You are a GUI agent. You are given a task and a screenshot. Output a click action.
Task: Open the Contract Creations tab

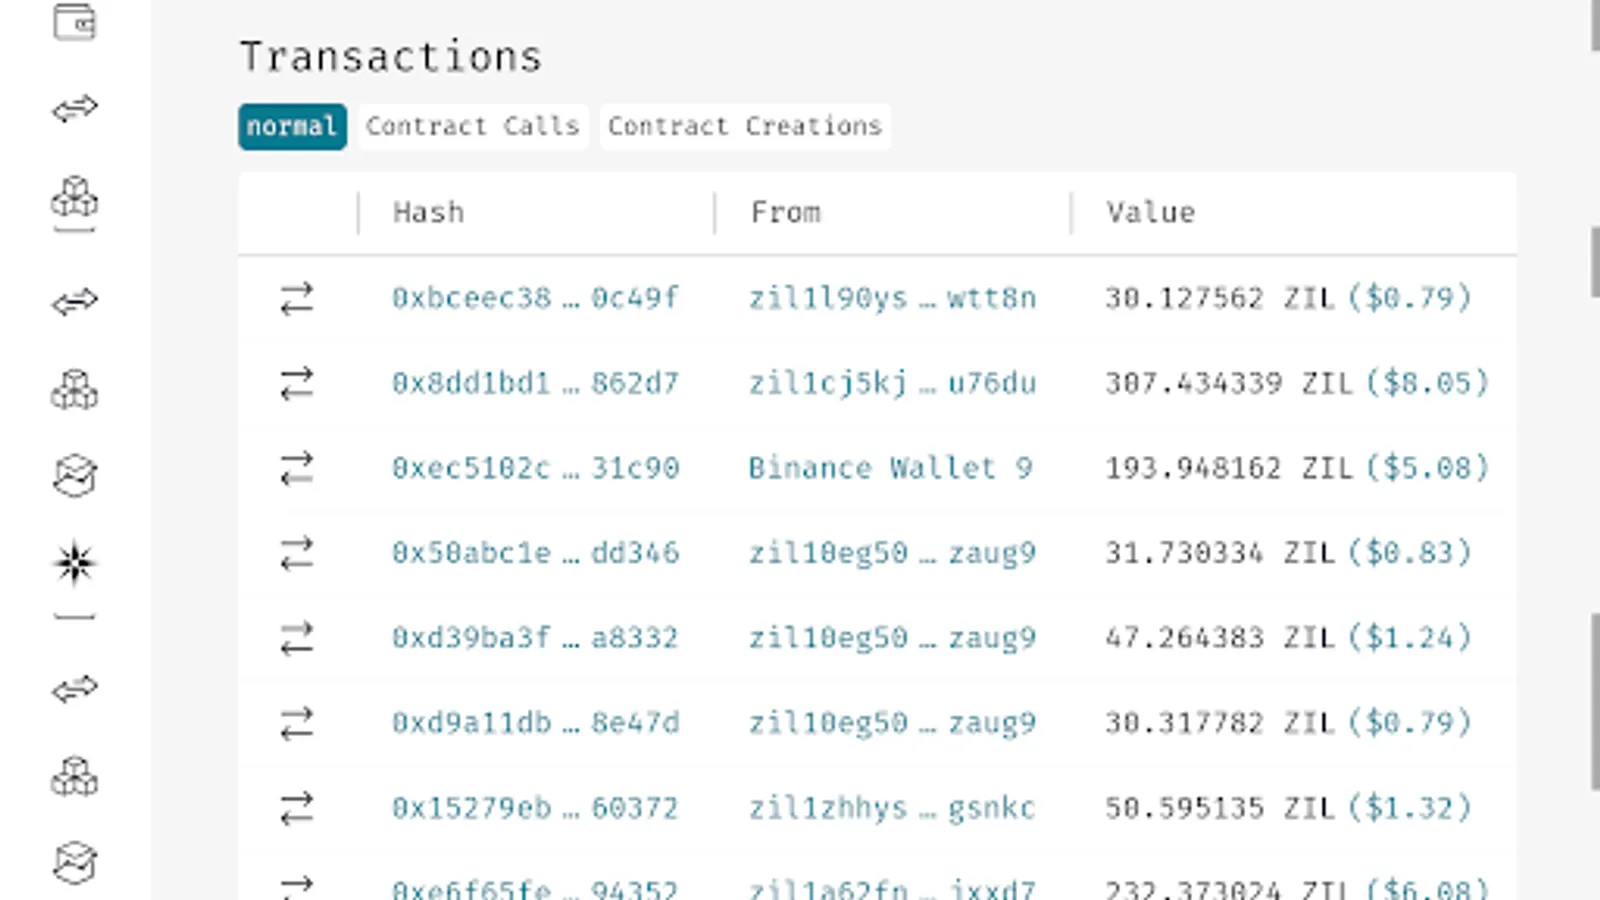coord(744,127)
